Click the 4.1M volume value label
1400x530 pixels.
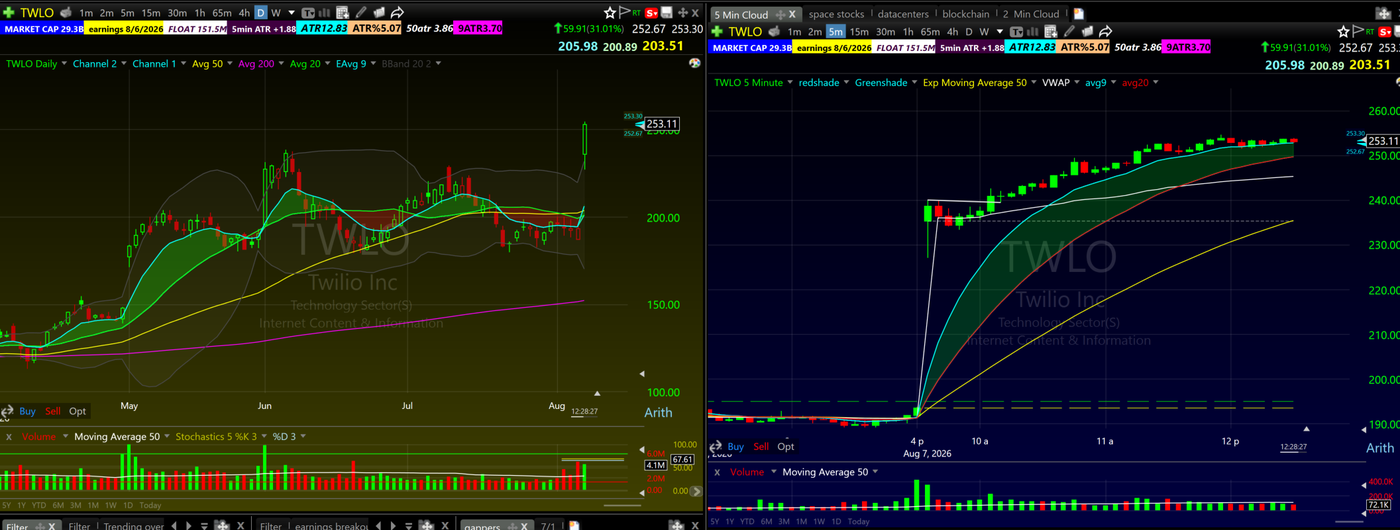pos(656,466)
